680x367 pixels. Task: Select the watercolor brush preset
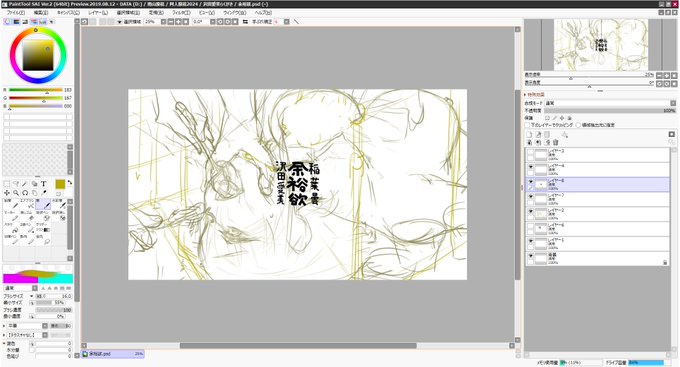click(59, 204)
